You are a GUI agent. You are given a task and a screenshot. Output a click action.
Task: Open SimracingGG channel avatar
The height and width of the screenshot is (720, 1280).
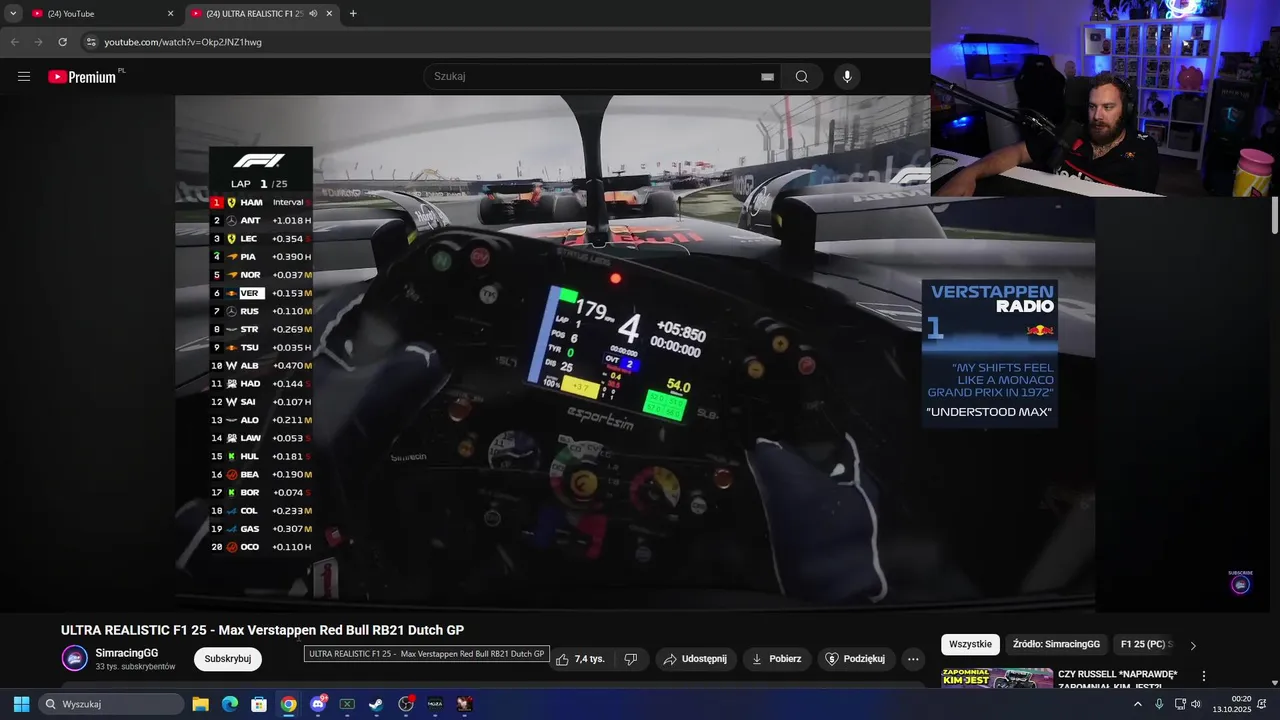[75, 658]
